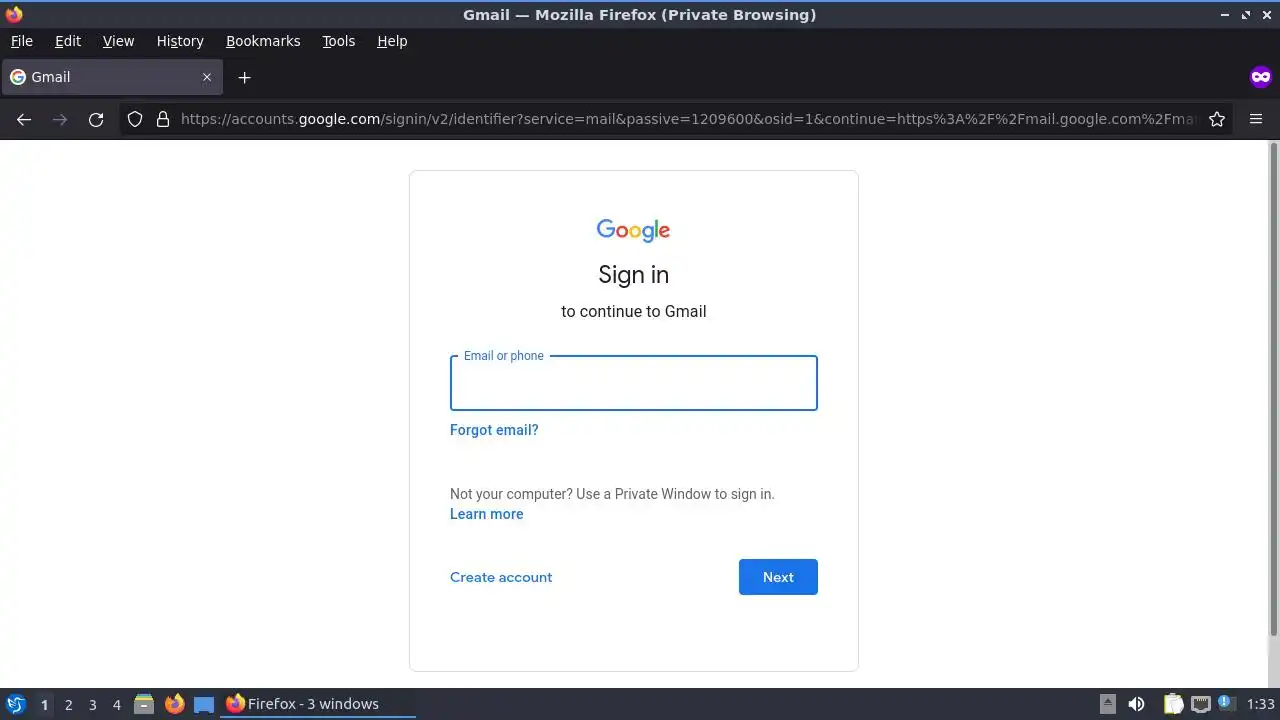This screenshot has width=1280, height=720.
Task: Bookmark this page with the star
Action: pyautogui.click(x=1217, y=119)
